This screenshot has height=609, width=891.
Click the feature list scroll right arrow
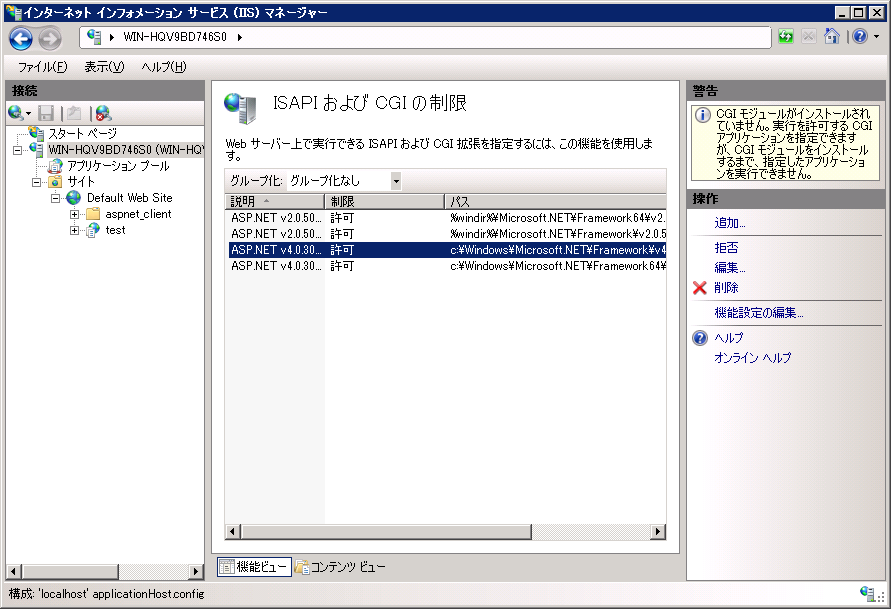click(x=658, y=532)
